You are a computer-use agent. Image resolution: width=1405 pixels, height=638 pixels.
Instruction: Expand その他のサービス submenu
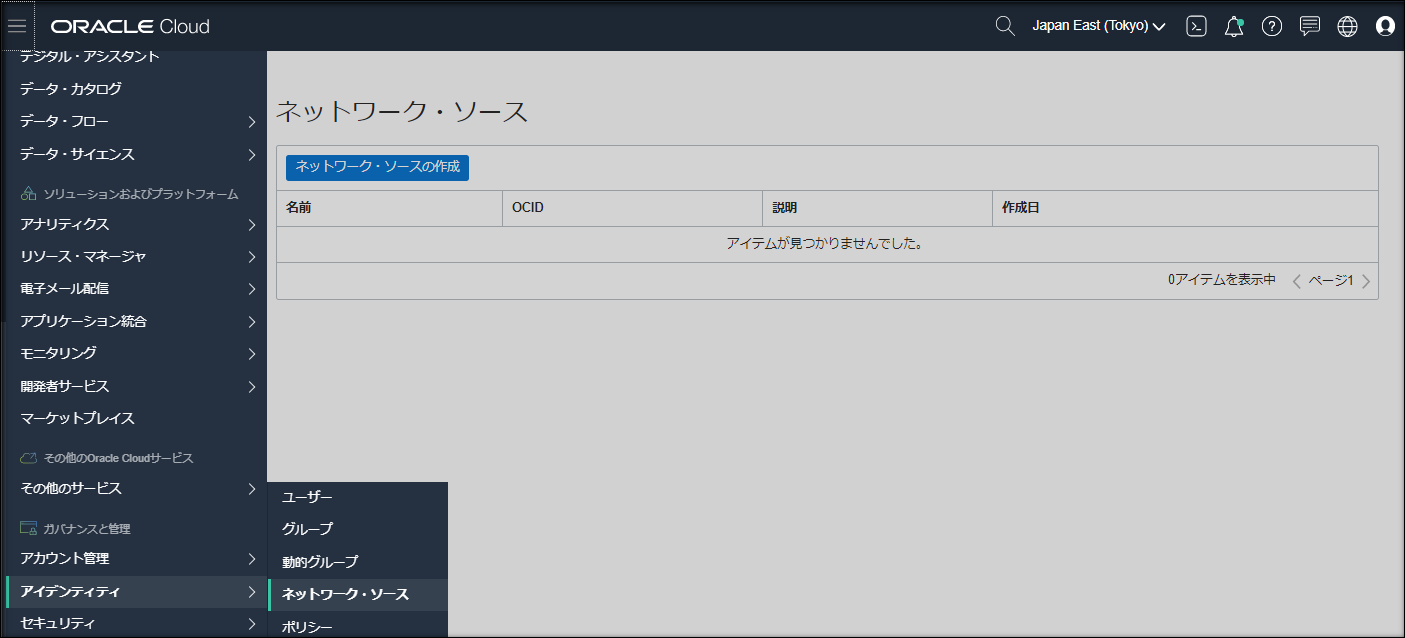click(x=136, y=489)
